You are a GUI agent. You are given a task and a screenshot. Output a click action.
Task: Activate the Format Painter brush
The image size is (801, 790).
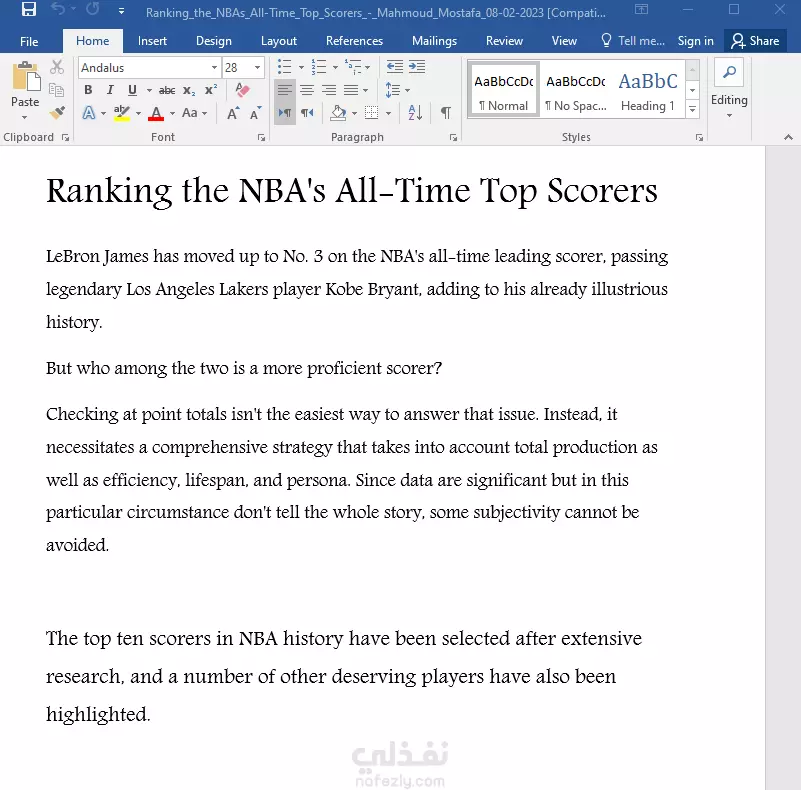tap(57, 112)
